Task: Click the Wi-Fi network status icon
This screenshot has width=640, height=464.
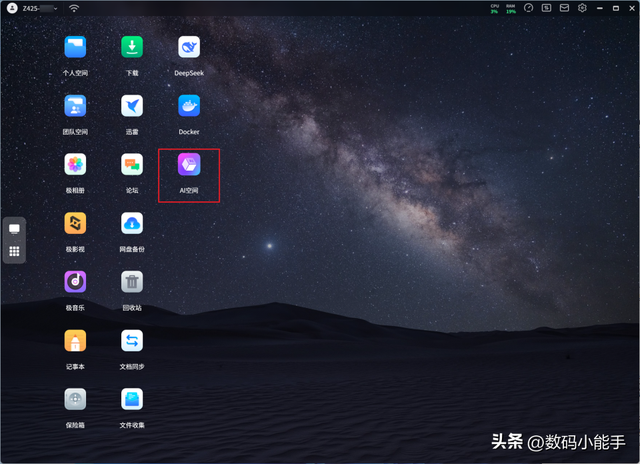Action: (74, 8)
